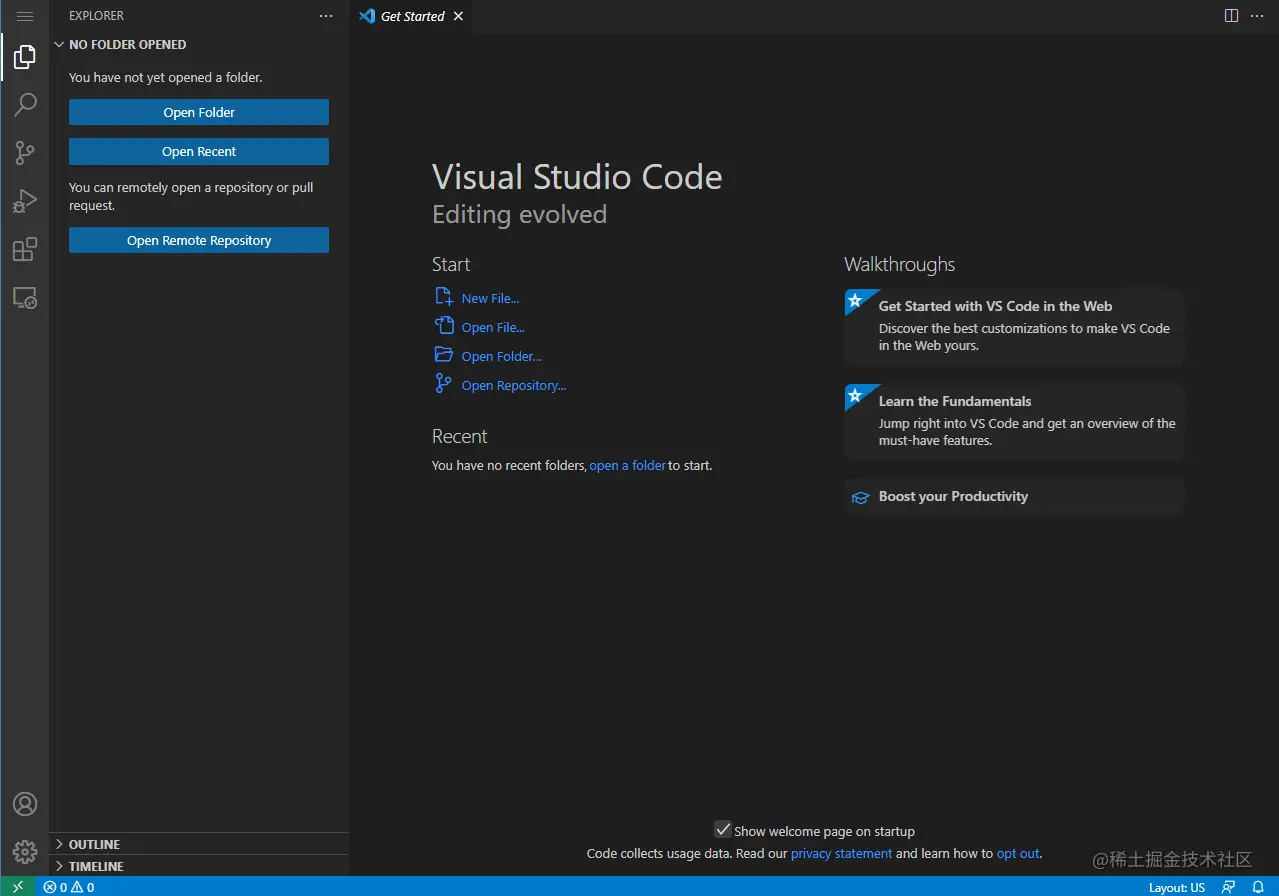Select the Get Started tab
The height and width of the screenshot is (896, 1279).
tap(411, 16)
